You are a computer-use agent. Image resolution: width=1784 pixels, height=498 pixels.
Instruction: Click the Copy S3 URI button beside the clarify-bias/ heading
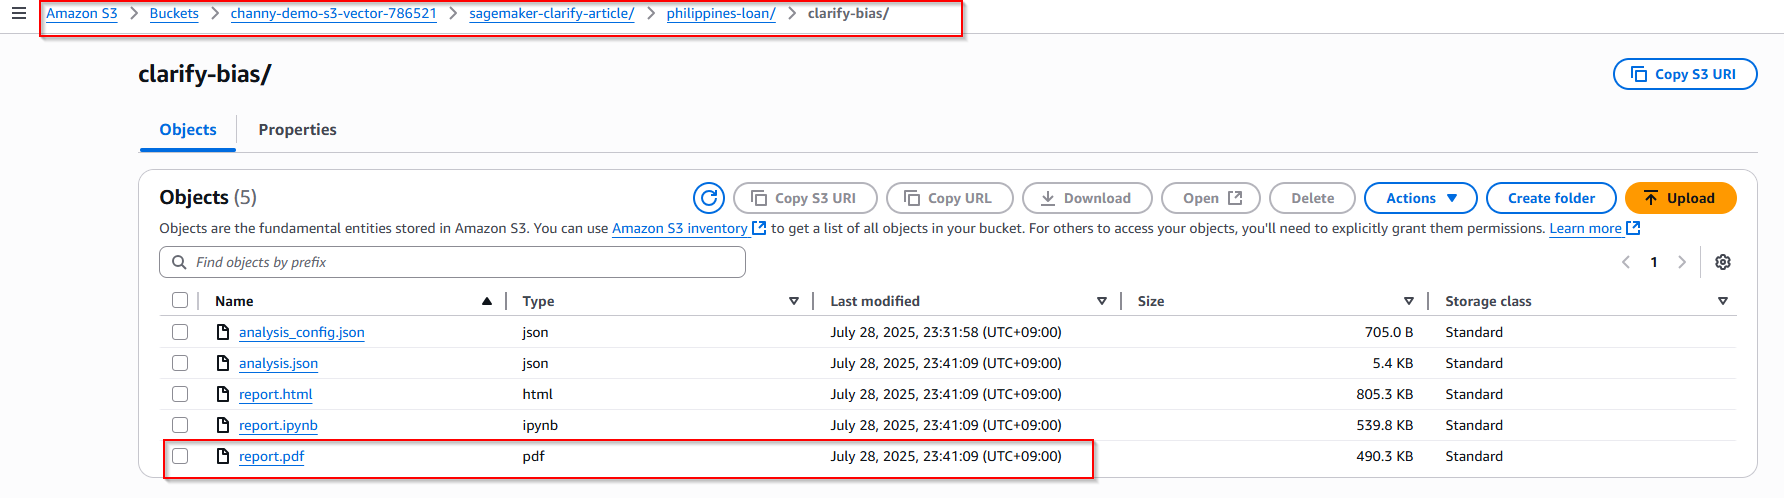click(1685, 74)
